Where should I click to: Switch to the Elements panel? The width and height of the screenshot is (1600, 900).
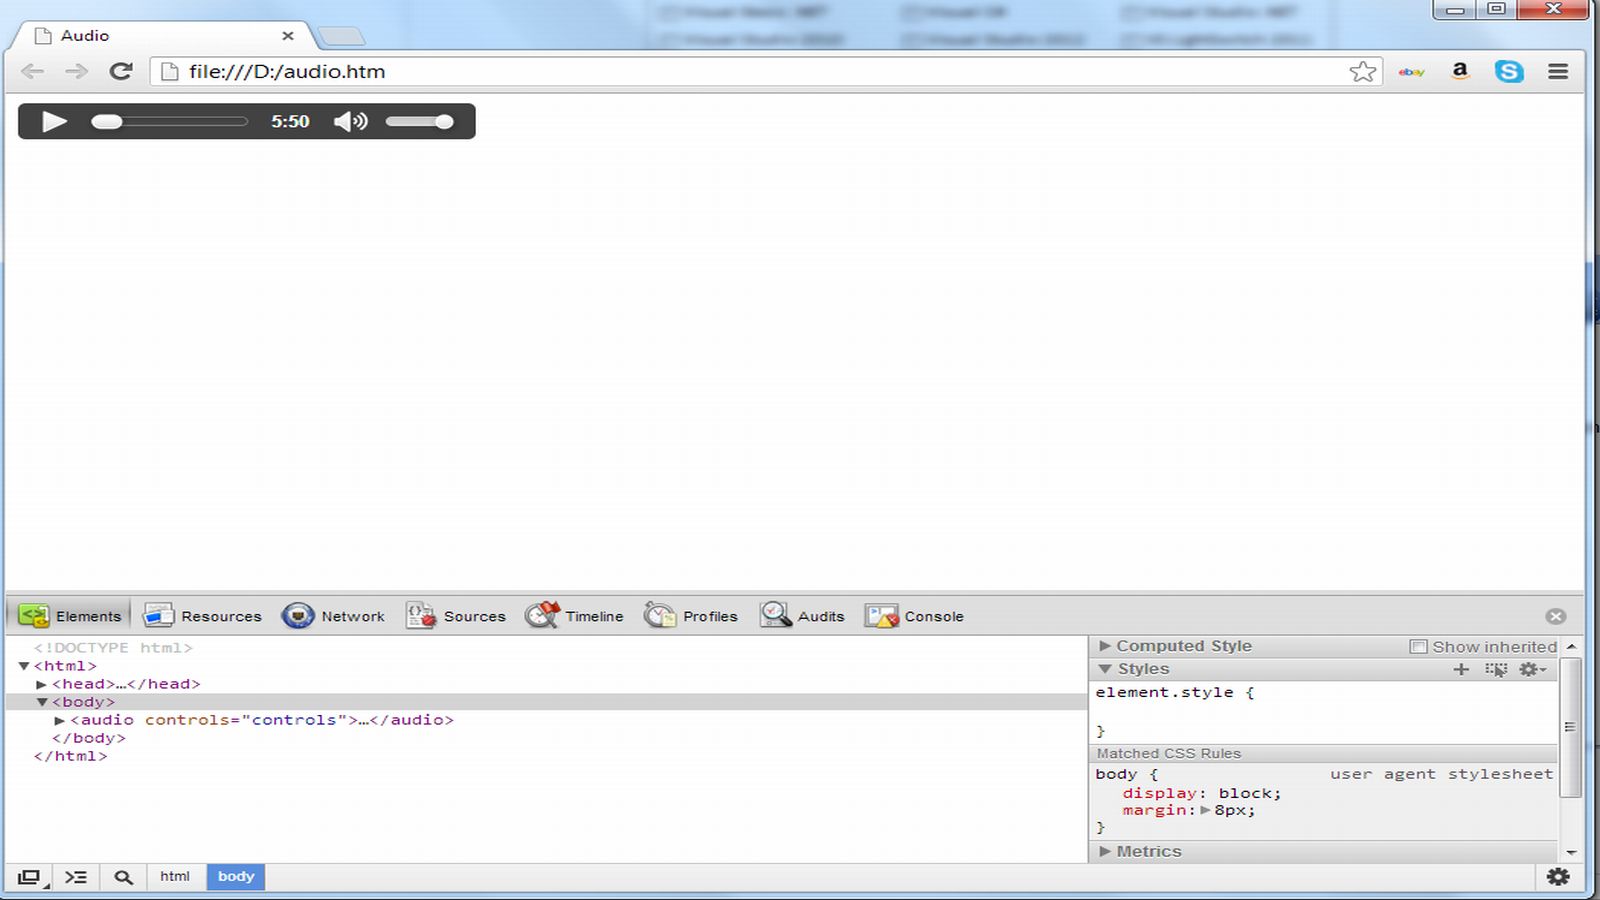(70, 616)
